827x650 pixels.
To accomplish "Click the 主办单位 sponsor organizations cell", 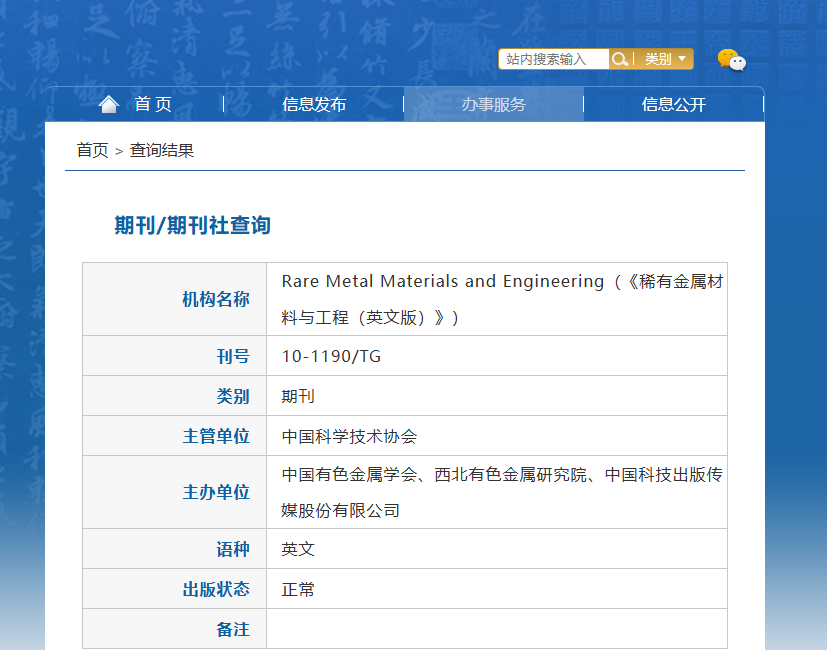I will [497, 492].
